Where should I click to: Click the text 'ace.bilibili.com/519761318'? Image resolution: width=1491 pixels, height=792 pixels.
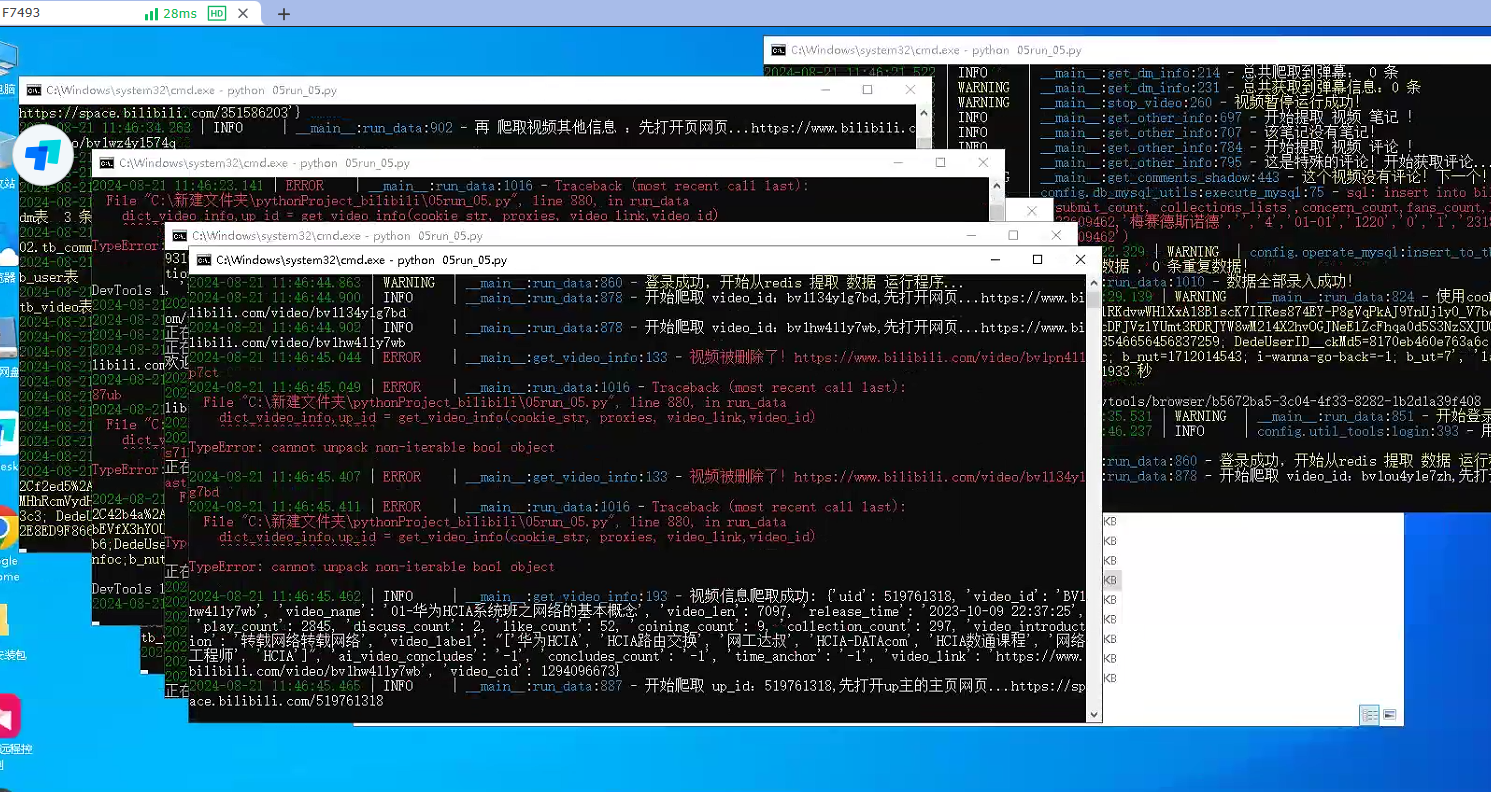(x=286, y=702)
